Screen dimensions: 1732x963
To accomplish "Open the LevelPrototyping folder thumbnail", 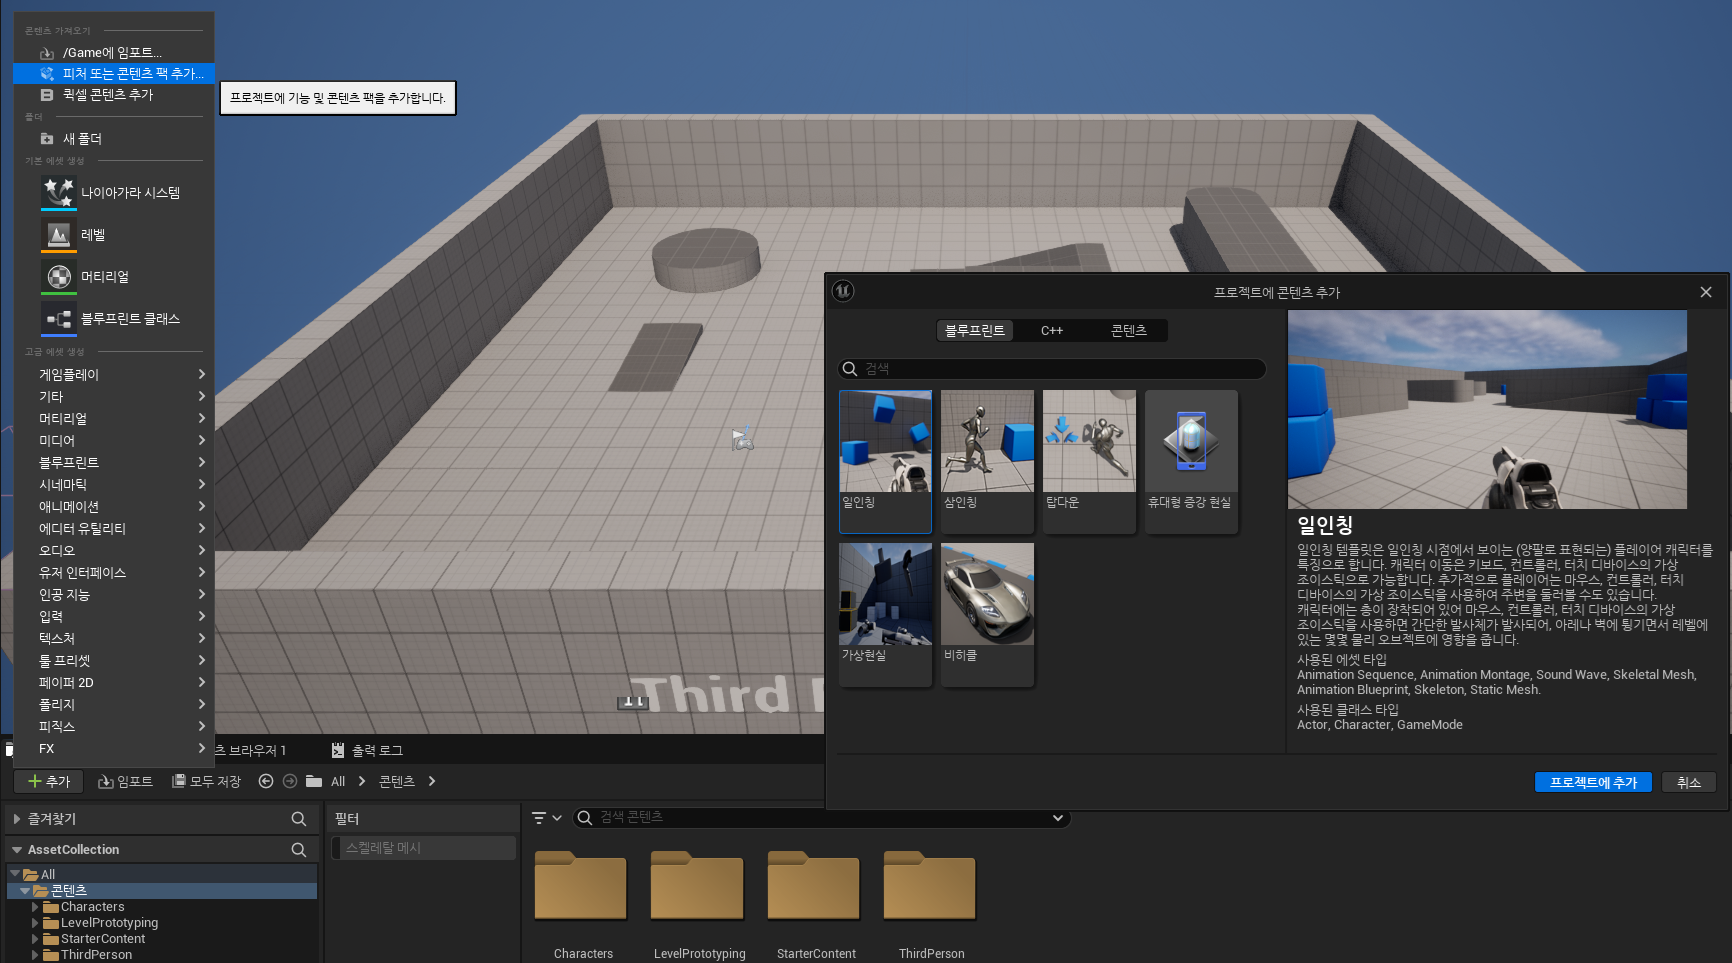I will [697, 884].
